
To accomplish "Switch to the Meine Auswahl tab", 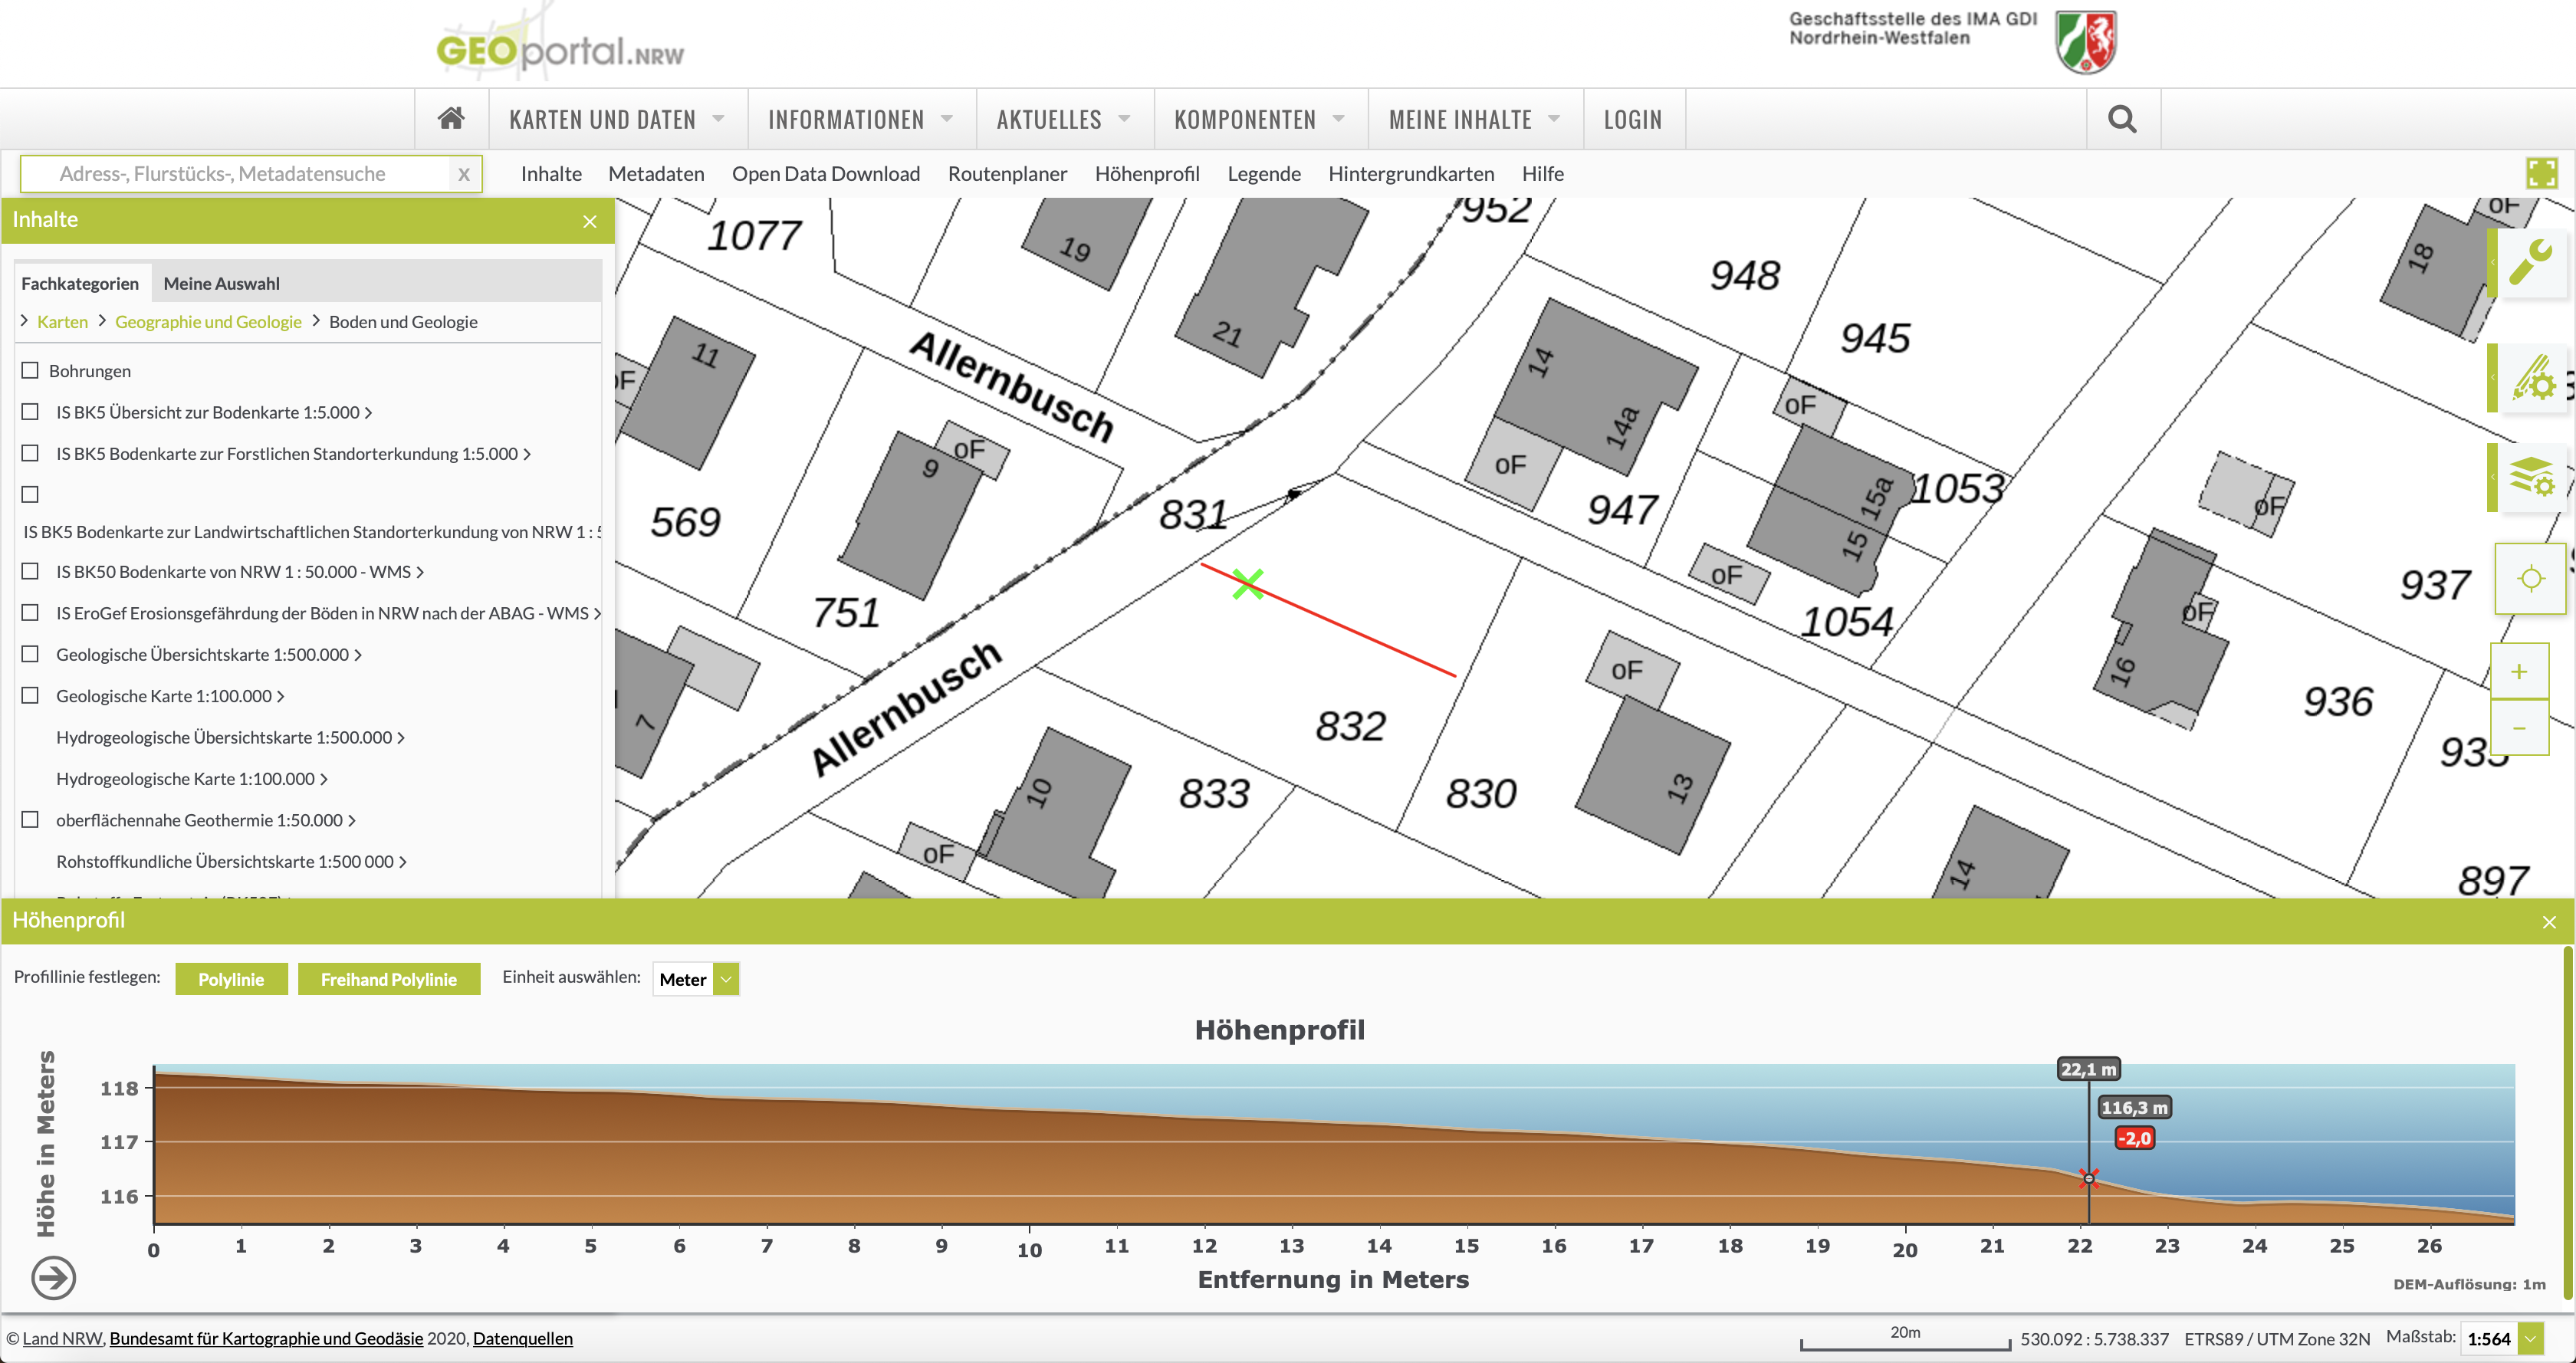I will coord(221,283).
